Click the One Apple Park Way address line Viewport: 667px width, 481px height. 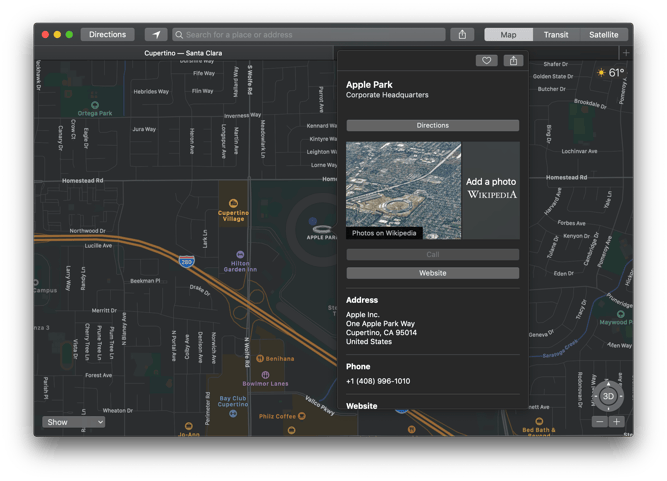380,324
